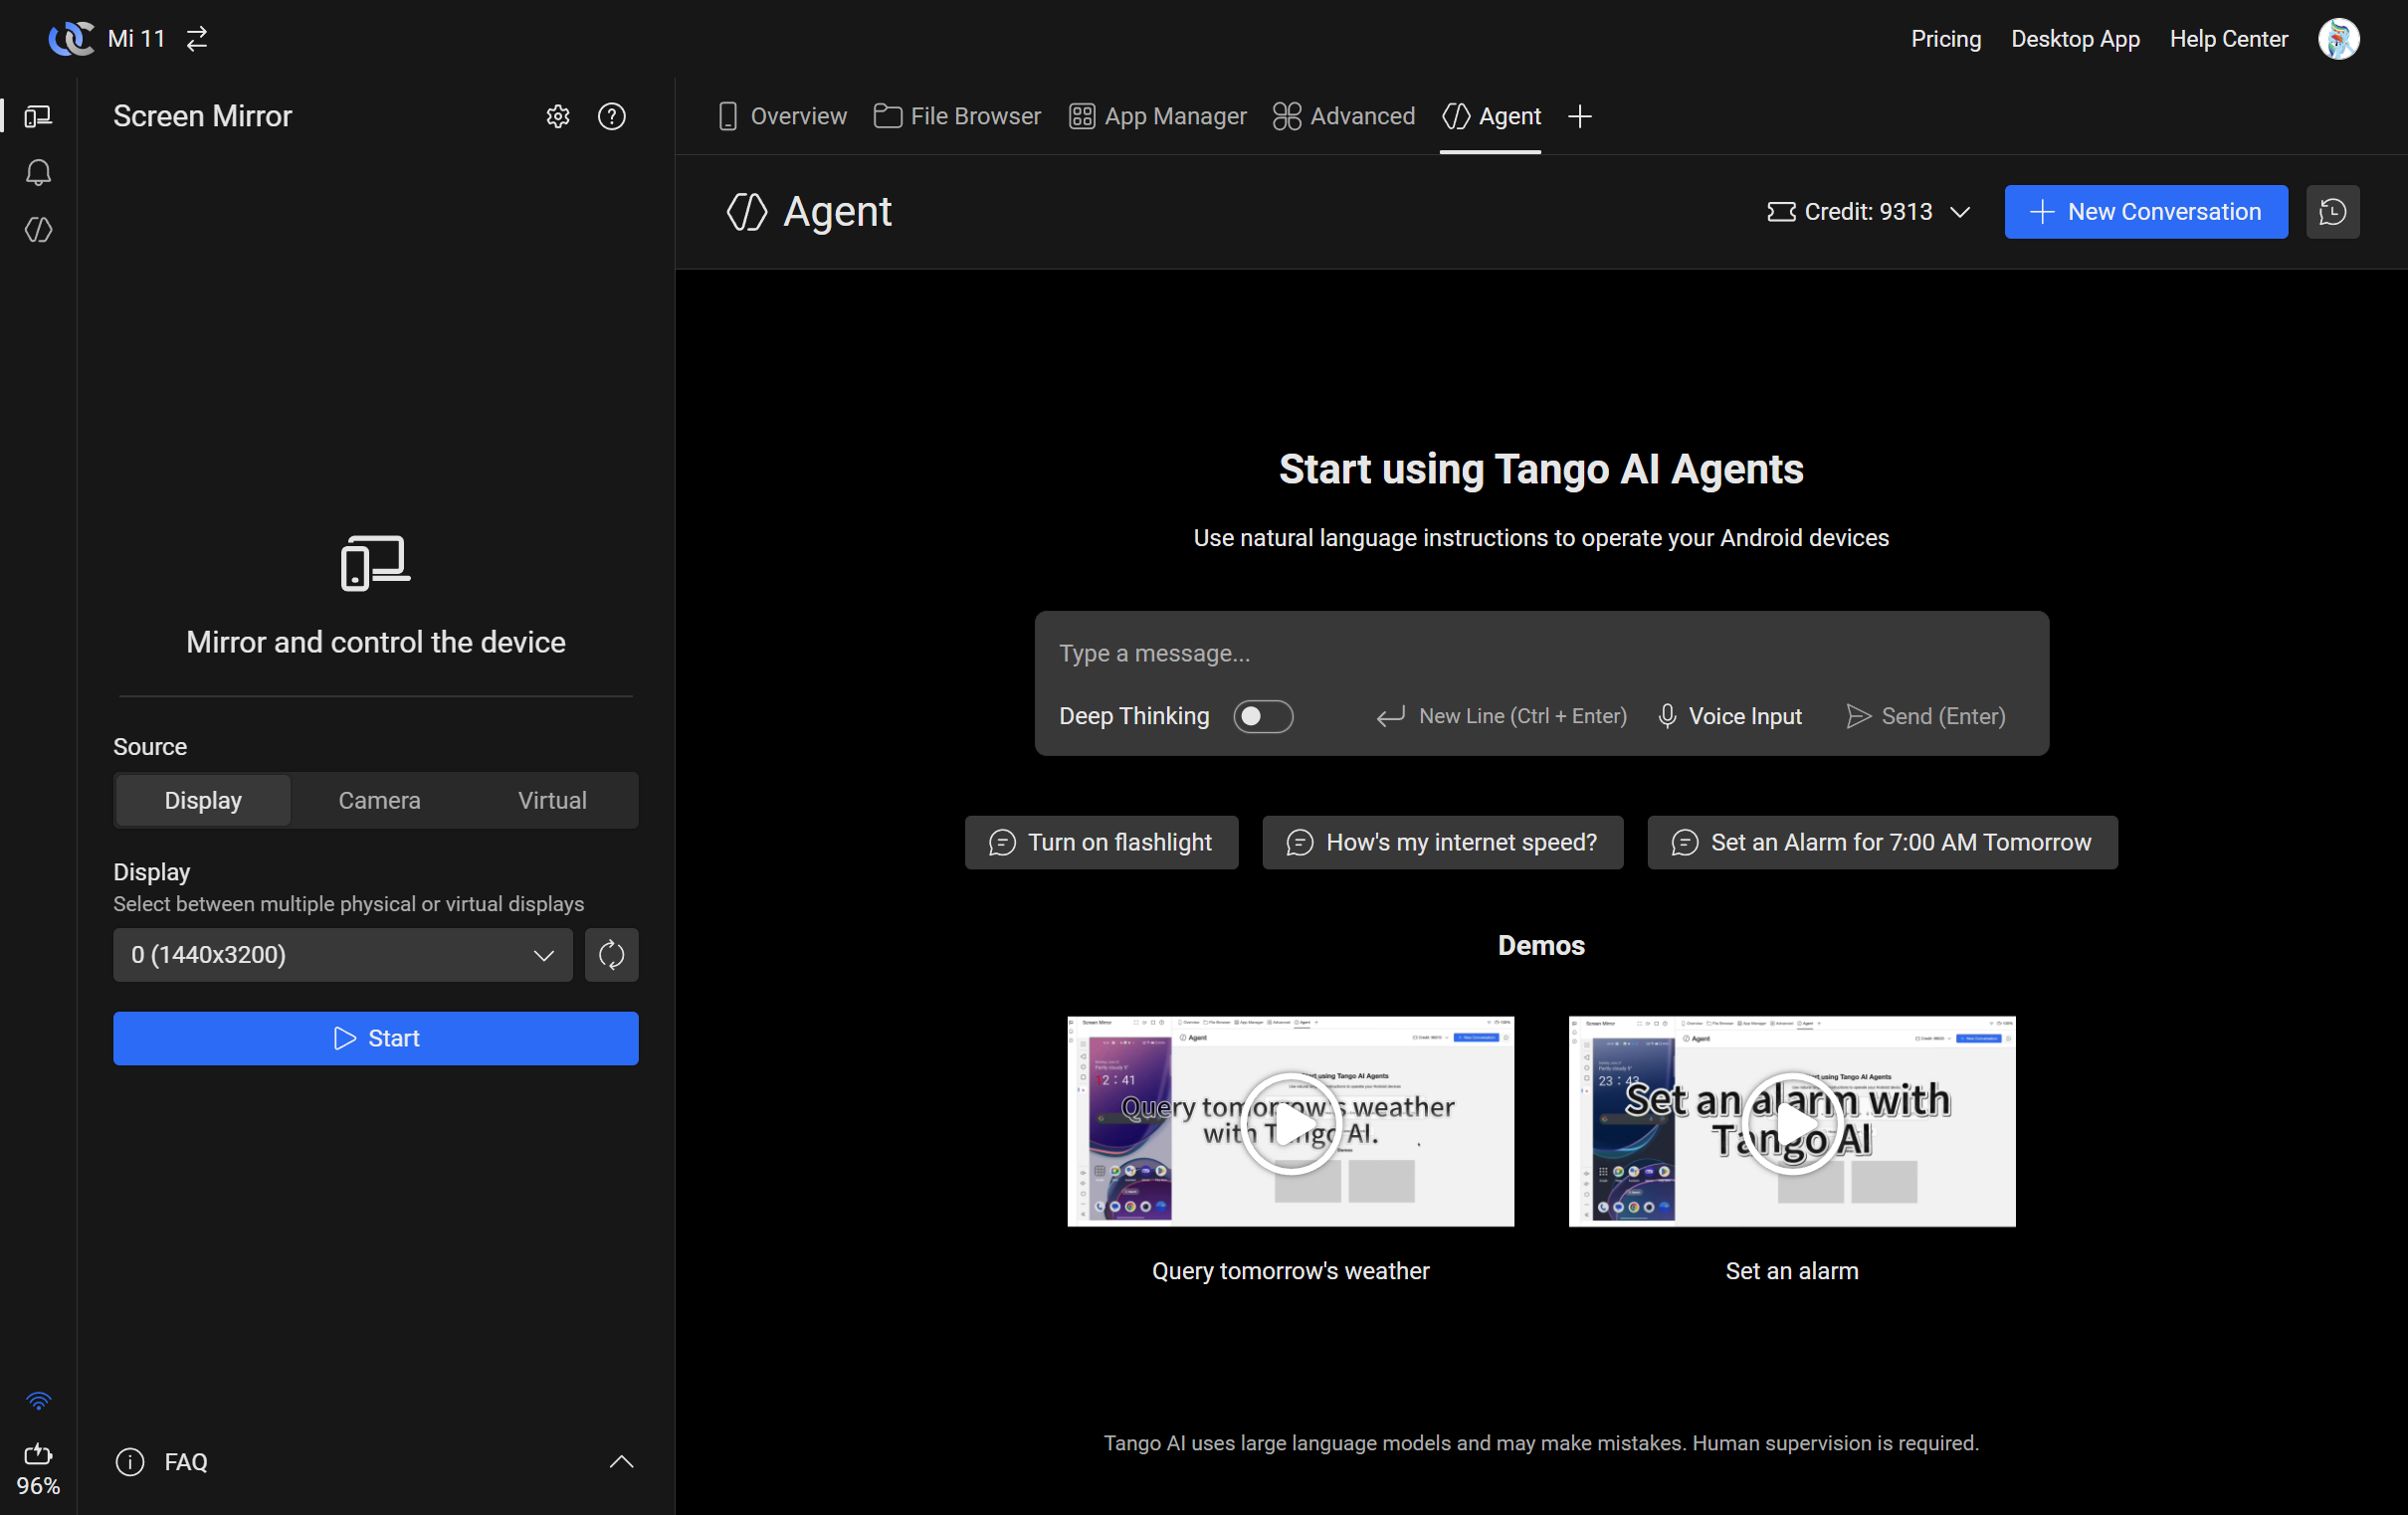The width and height of the screenshot is (2408, 1515).
Task: Open the Desktop App link
Action: click(x=2075, y=38)
